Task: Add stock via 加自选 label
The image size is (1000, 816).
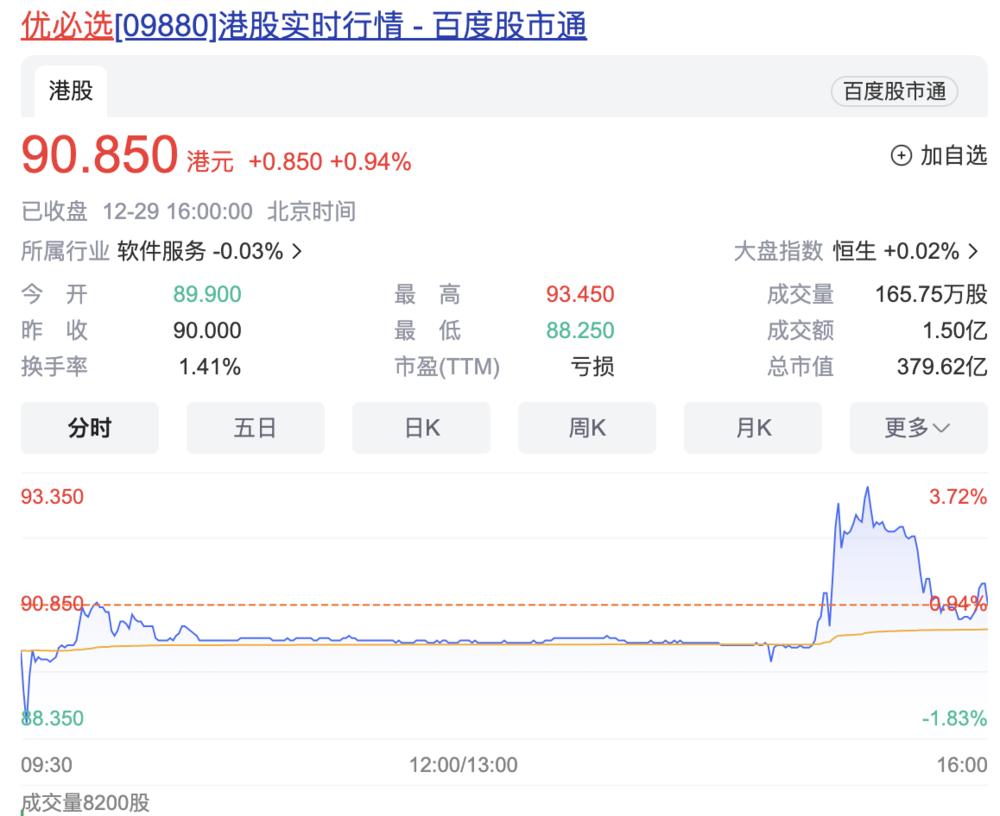Action: point(953,156)
